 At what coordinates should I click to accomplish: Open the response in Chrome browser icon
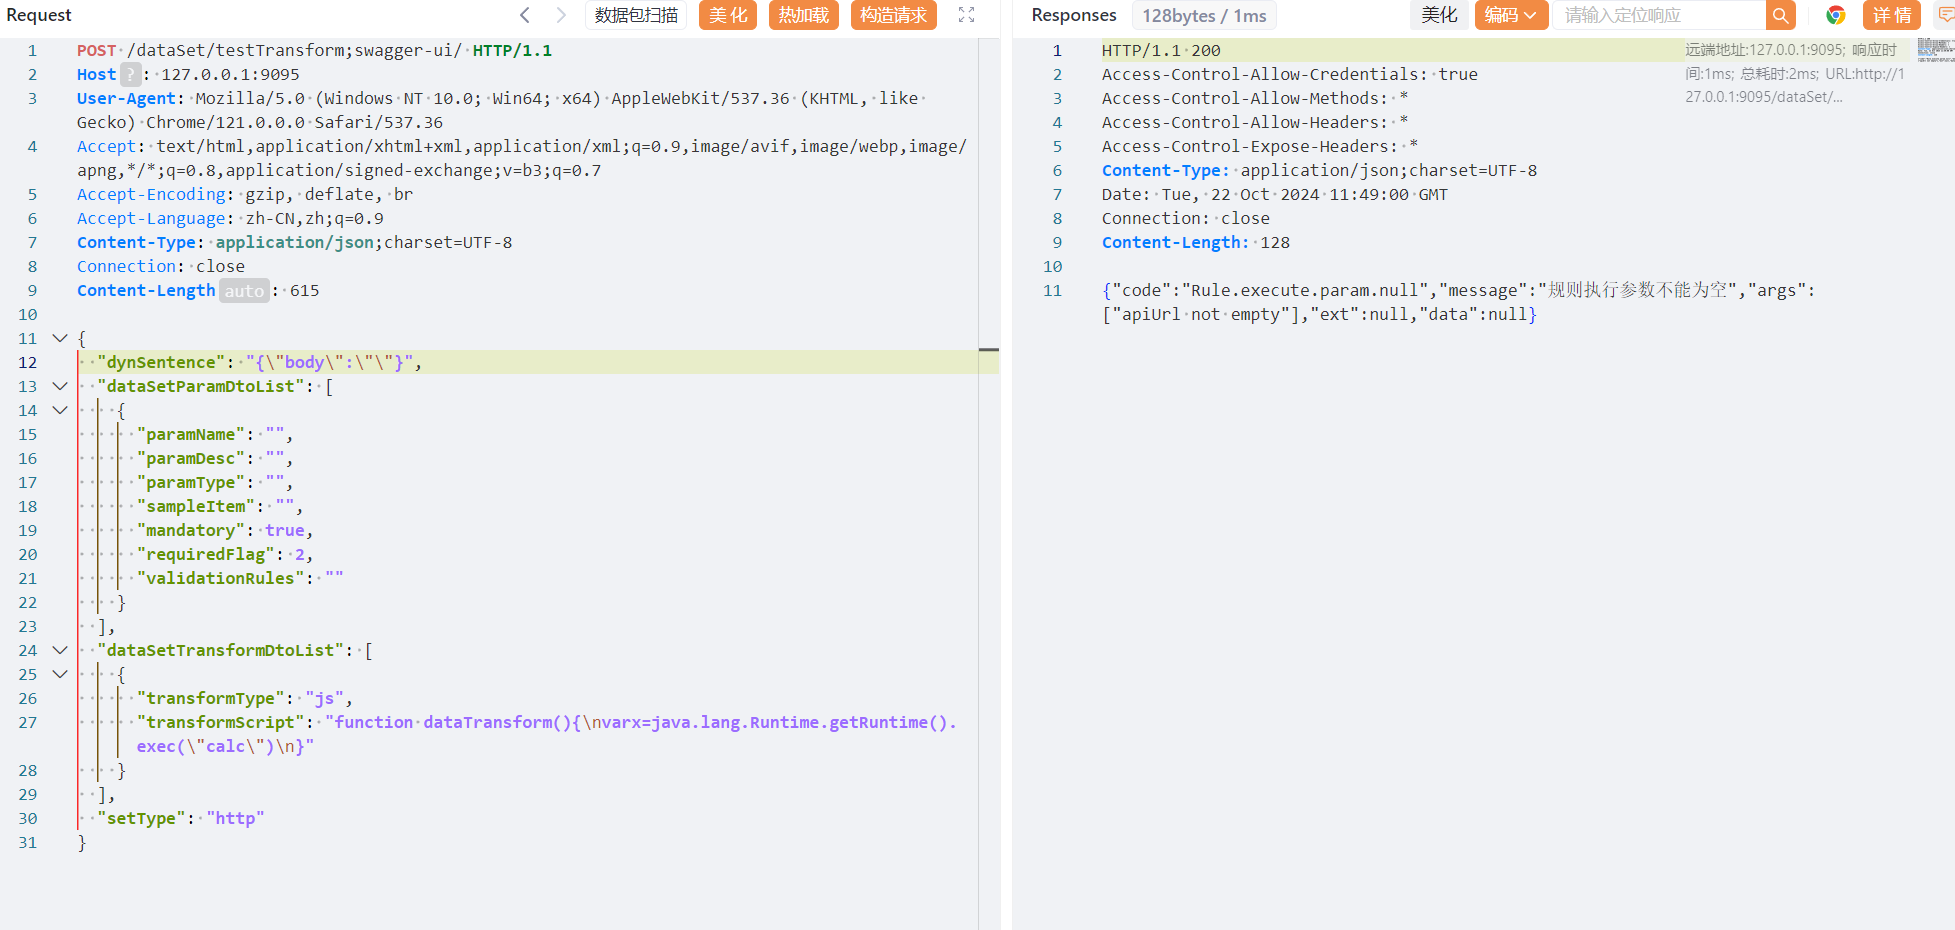coord(1836,15)
